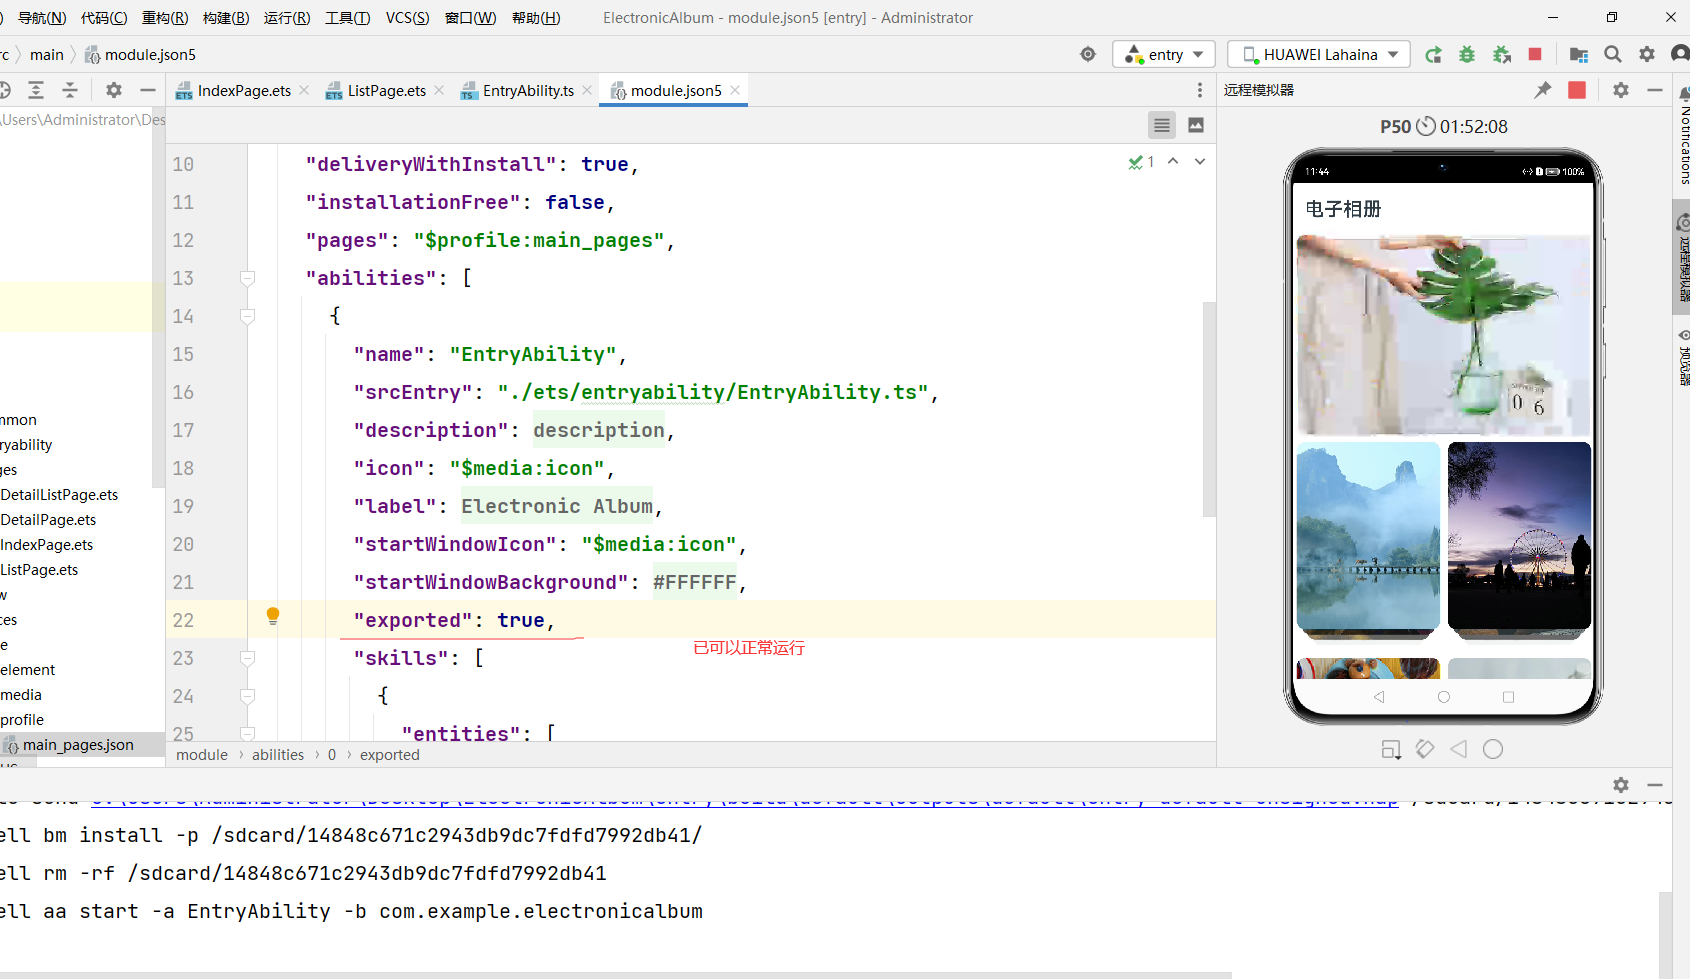This screenshot has height=979, width=1690.
Task: Select IndexPage.ets in the project tree
Action: 46,544
